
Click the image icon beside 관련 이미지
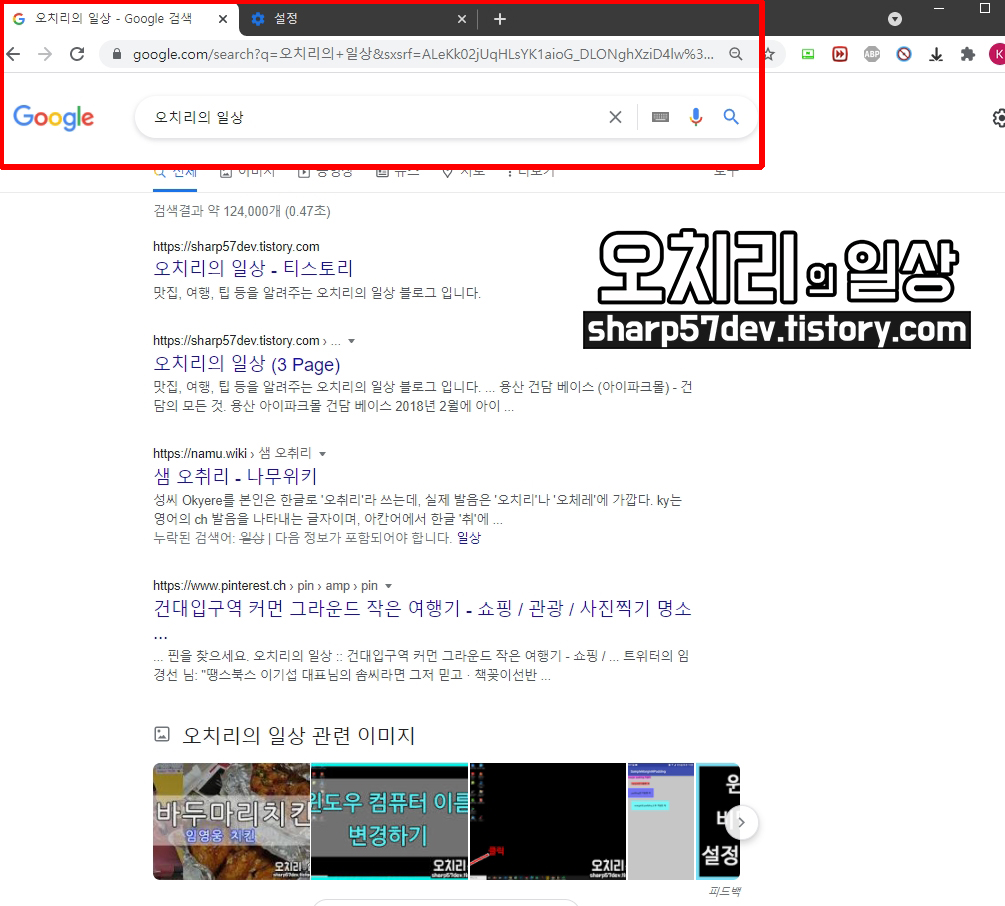162,734
